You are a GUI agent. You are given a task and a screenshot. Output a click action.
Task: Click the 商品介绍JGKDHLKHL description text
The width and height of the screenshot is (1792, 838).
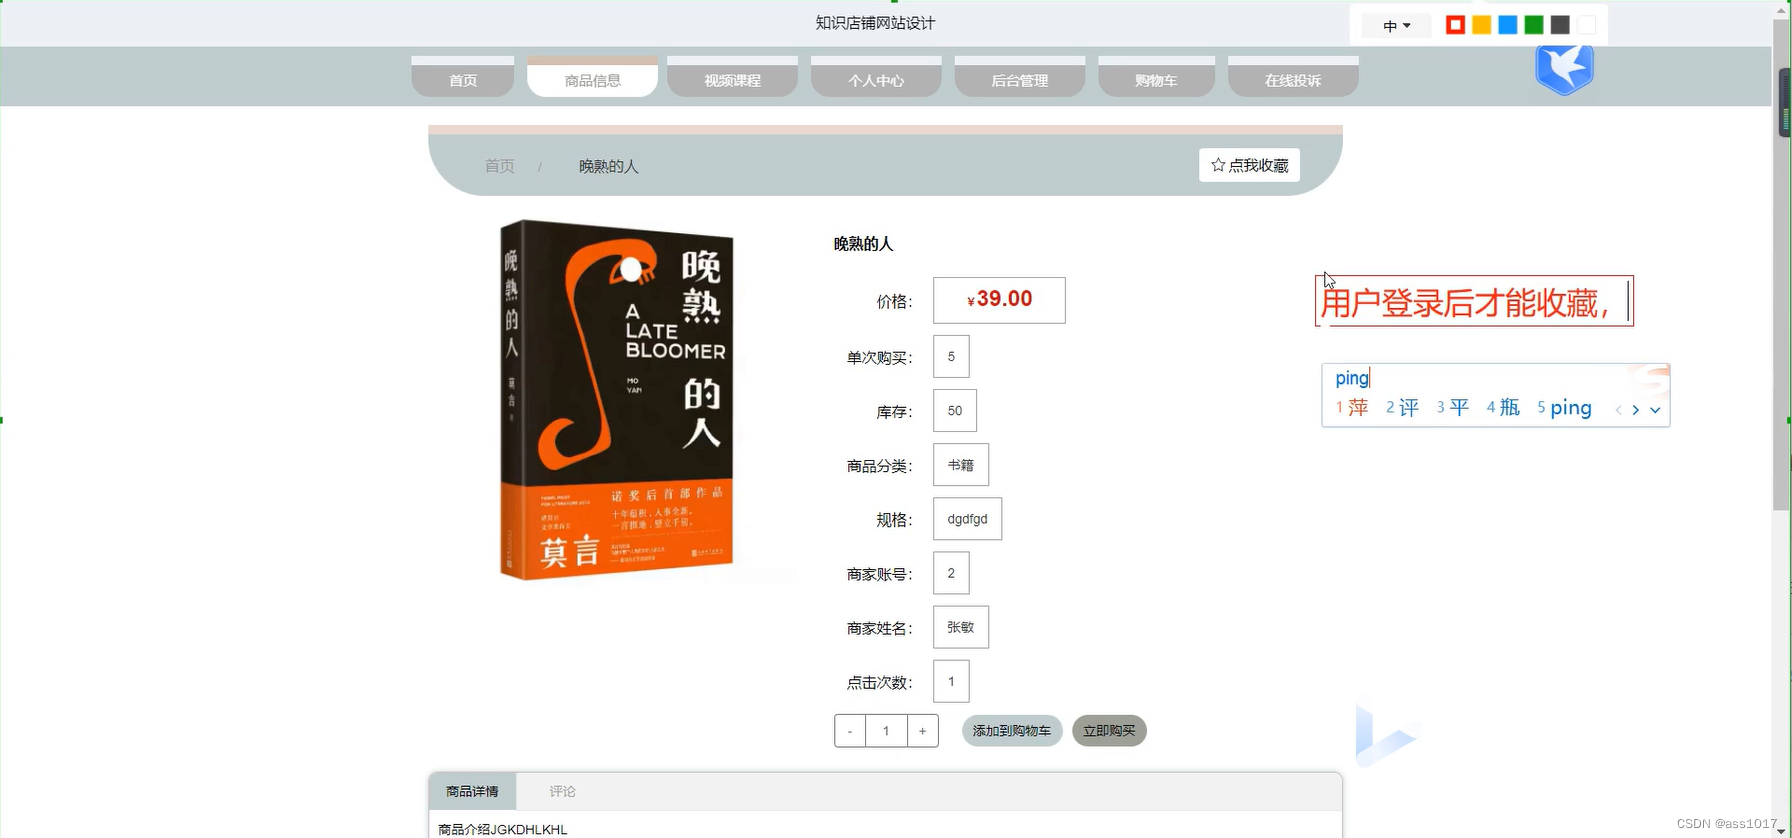tap(502, 829)
